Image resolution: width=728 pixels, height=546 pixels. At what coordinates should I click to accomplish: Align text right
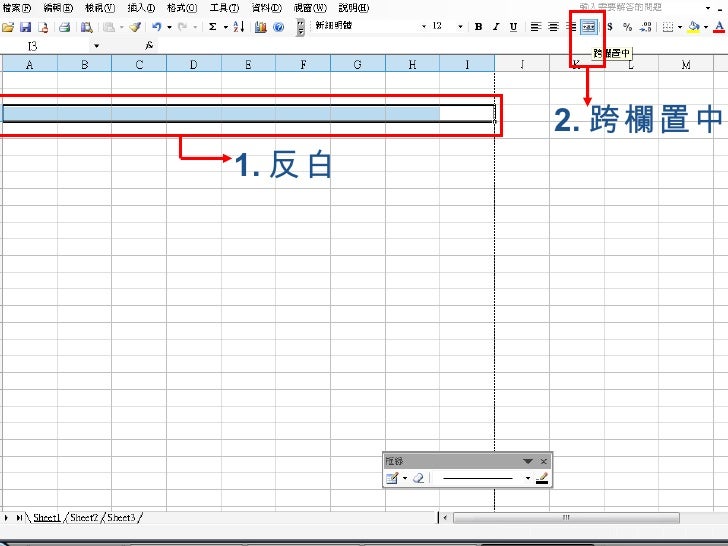[x=571, y=27]
